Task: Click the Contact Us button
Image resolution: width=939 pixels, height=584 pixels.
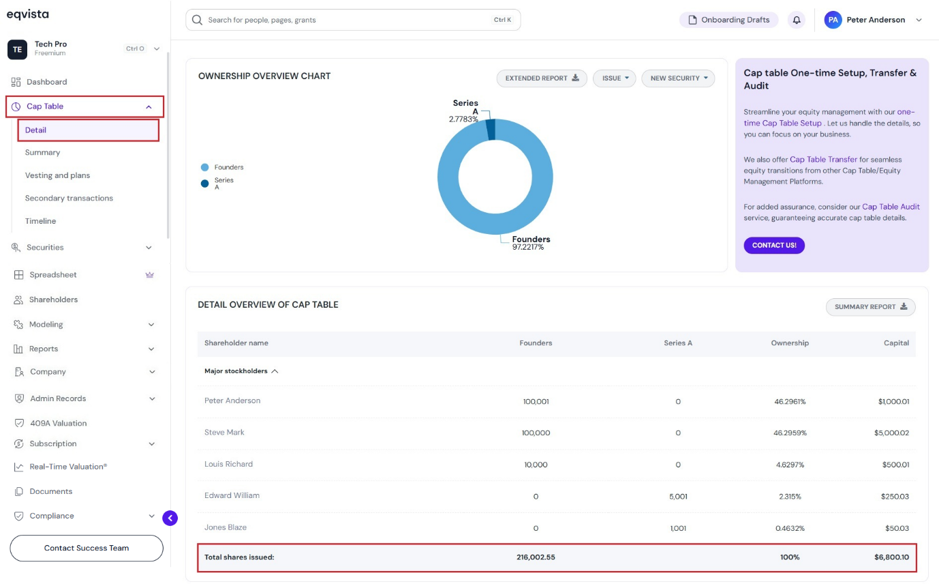Action: 774,246
